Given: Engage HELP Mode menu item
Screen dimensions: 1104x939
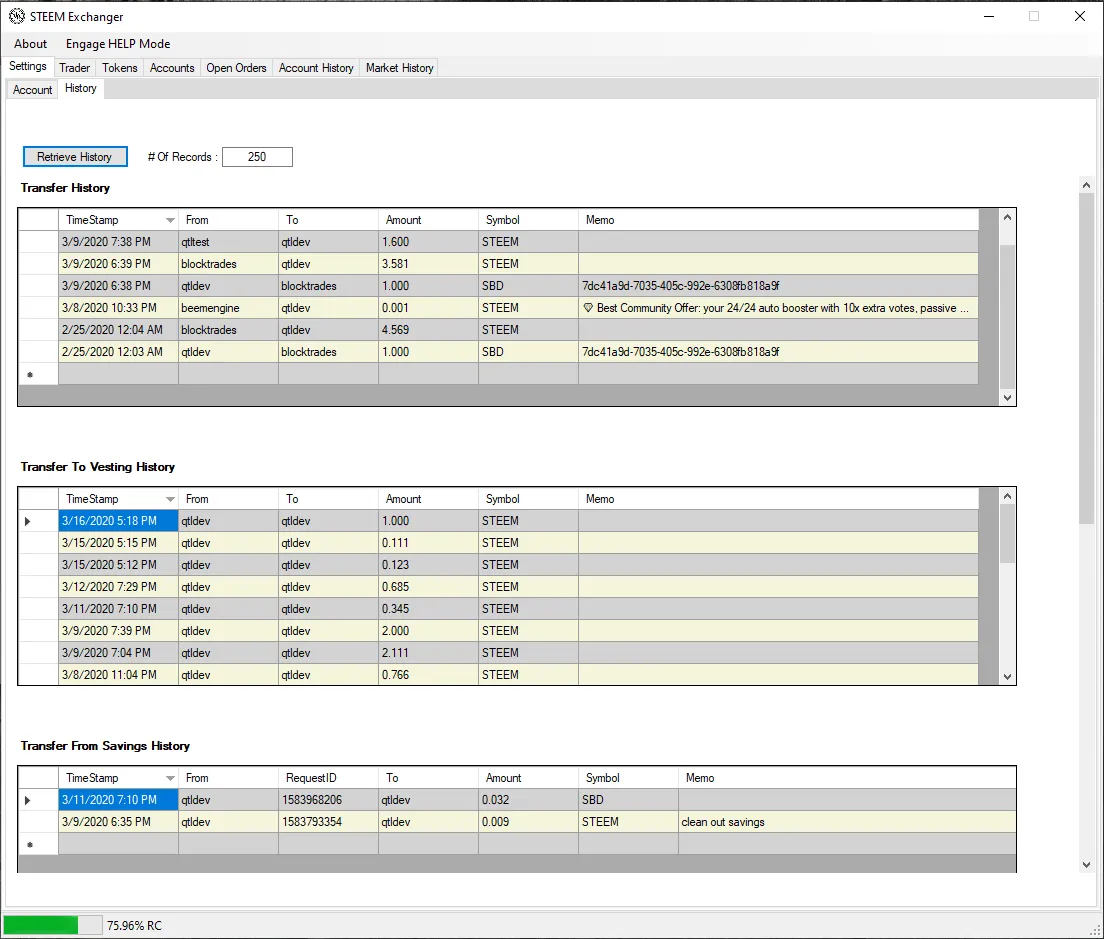Looking at the screenshot, I should (x=118, y=44).
